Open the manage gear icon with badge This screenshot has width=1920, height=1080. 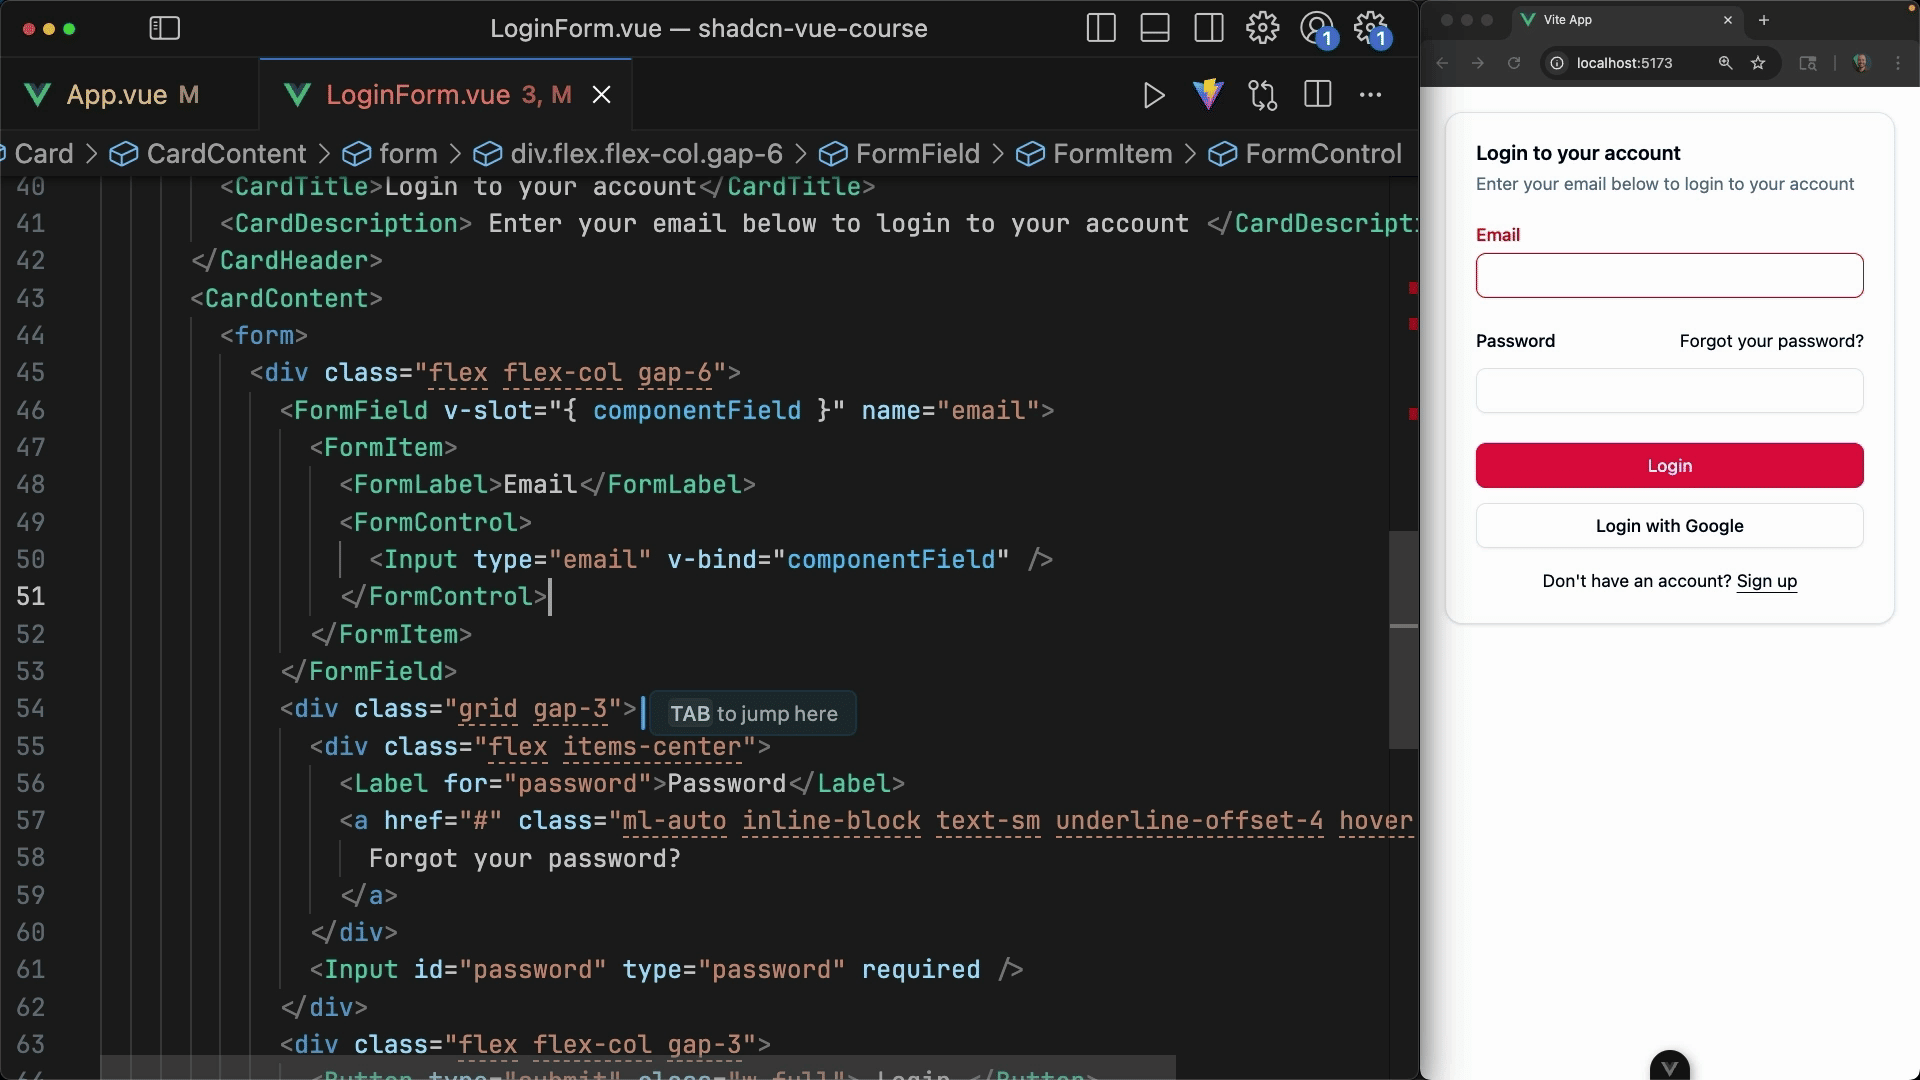(x=1372, y=28)
